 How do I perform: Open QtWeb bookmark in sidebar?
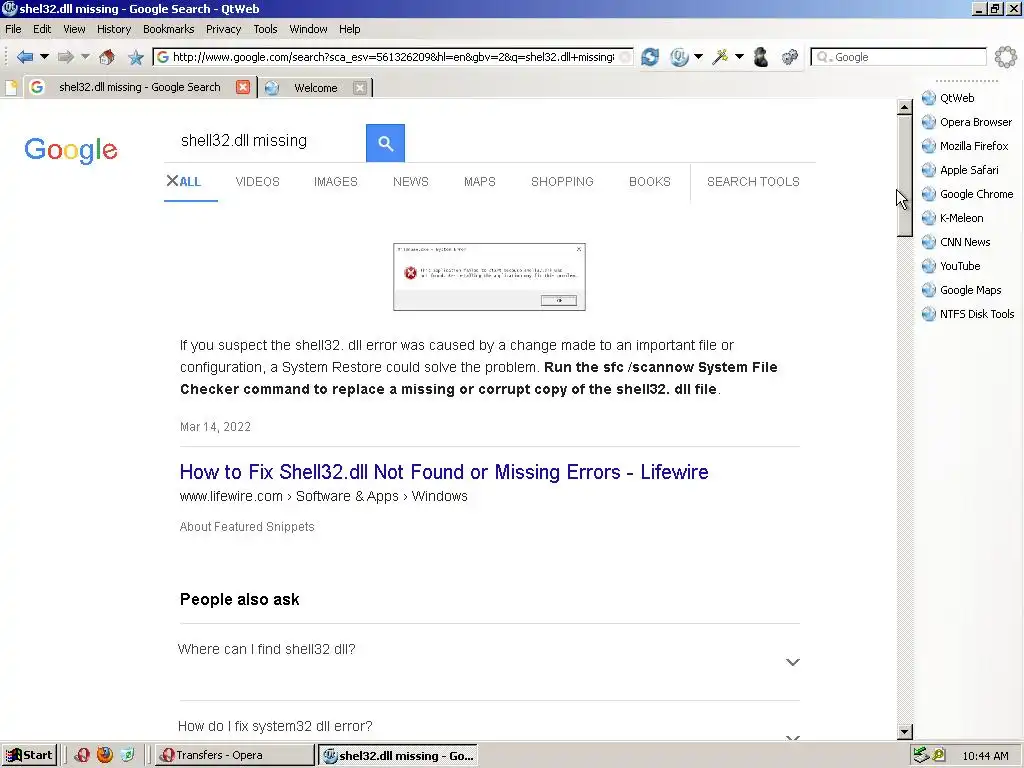(x=957, y=98)
